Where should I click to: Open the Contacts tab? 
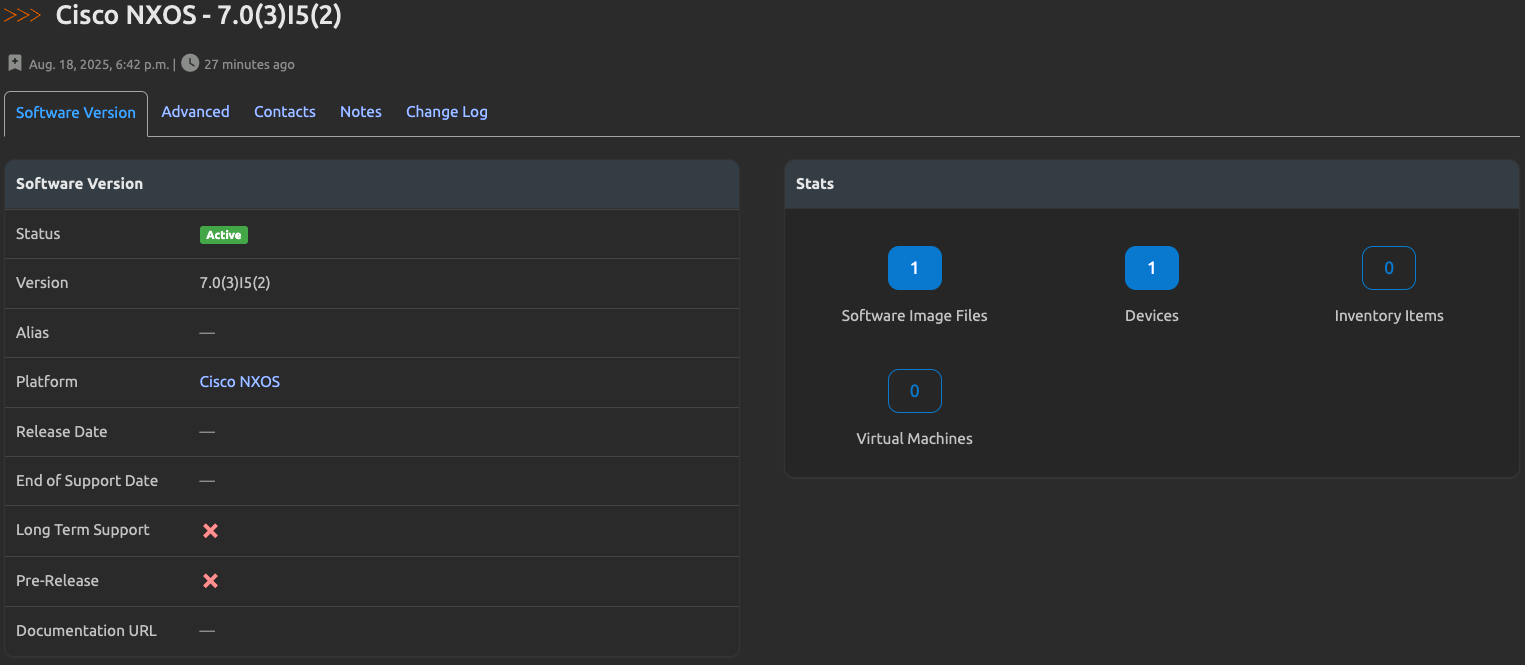tap(285, 111)
